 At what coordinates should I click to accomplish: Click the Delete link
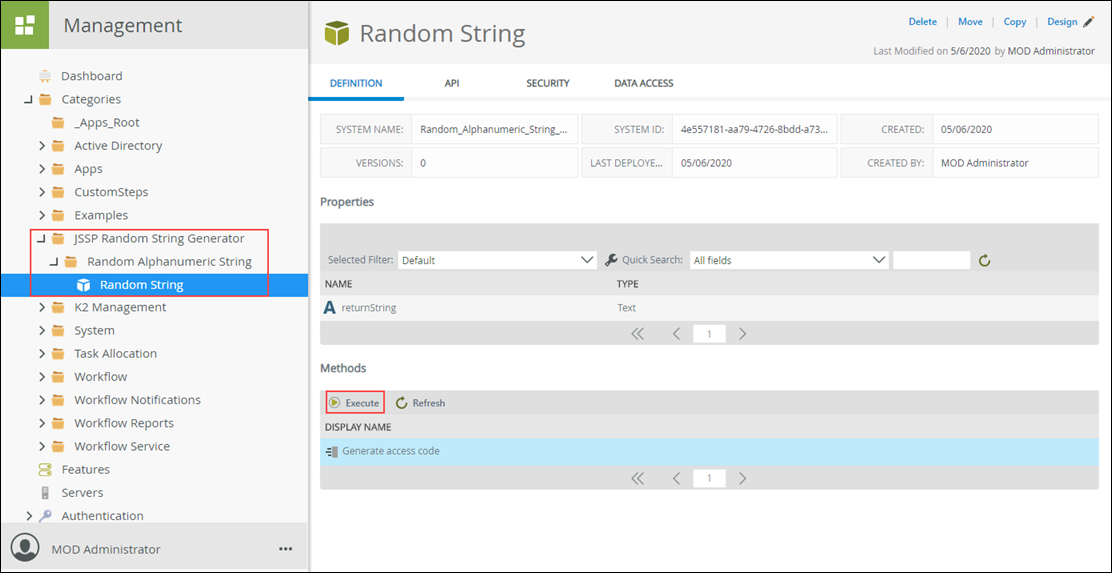922,22
